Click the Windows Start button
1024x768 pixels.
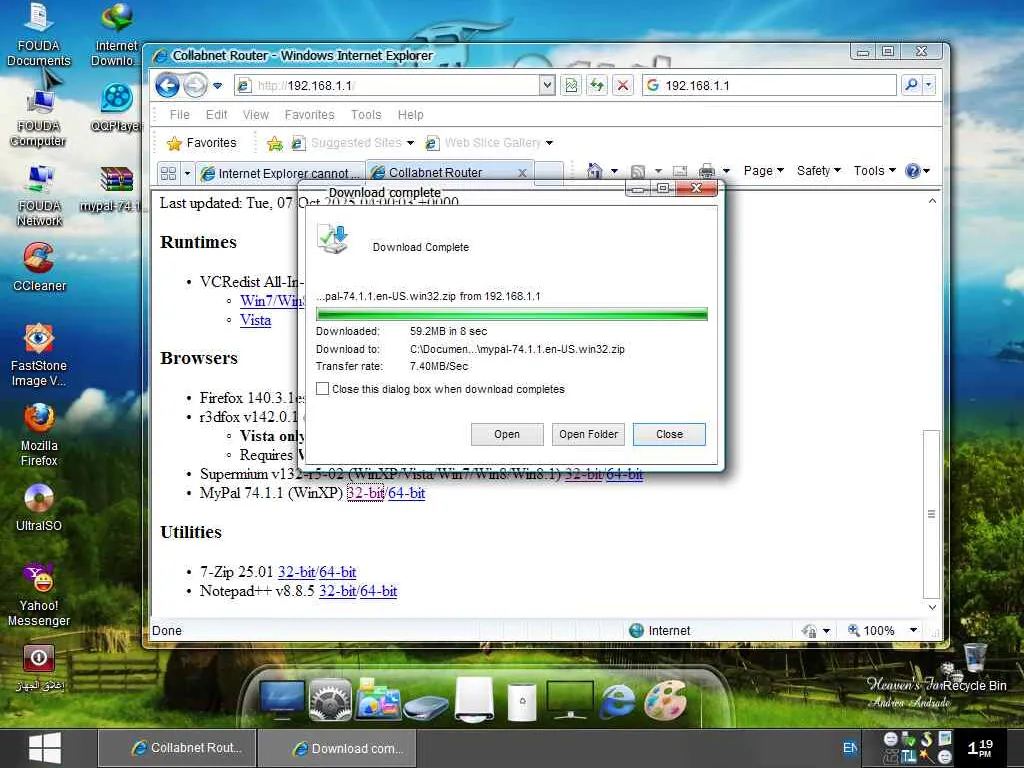pos(45,748)
